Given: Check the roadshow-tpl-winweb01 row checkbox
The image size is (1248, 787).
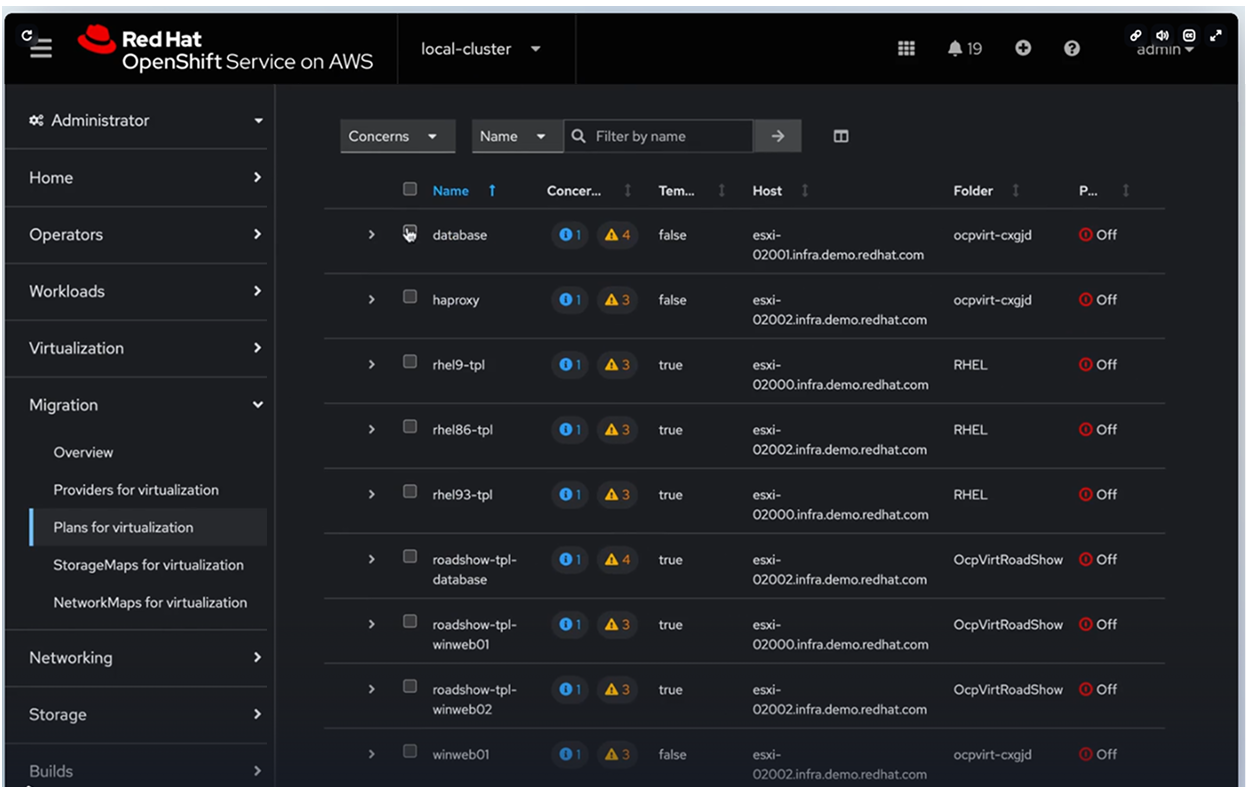Looking at the screenshot, I should tap(410, 622).
